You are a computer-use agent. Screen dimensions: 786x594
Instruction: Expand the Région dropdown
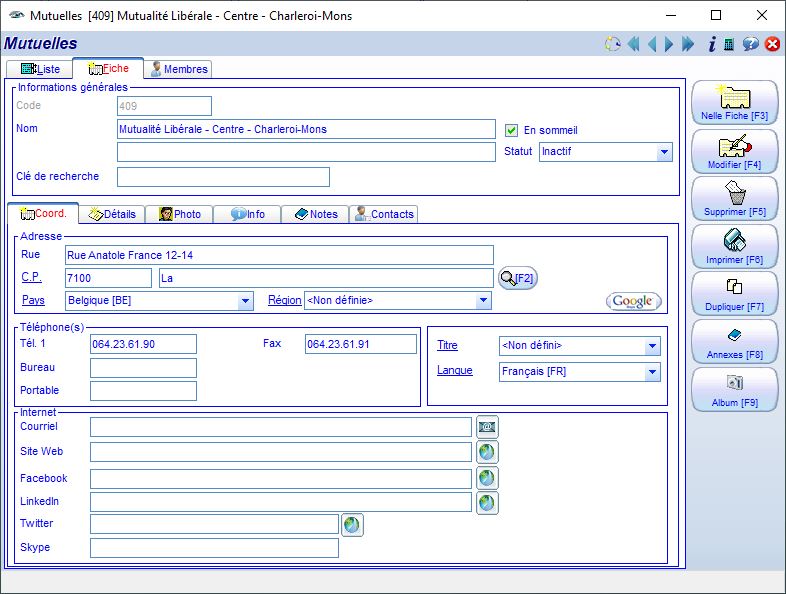(x=483, y=301)
